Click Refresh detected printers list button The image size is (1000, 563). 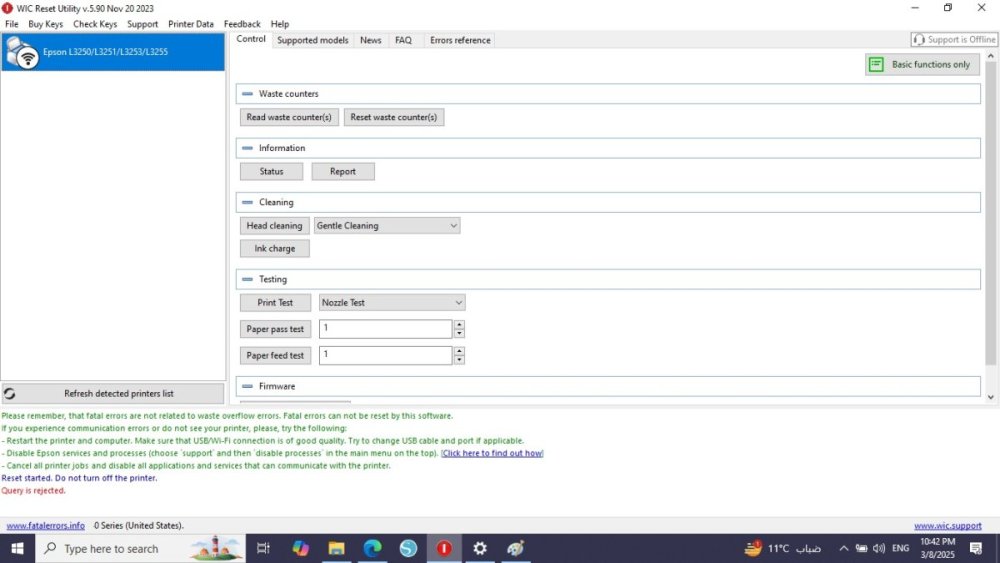click(x=112, y=393)
